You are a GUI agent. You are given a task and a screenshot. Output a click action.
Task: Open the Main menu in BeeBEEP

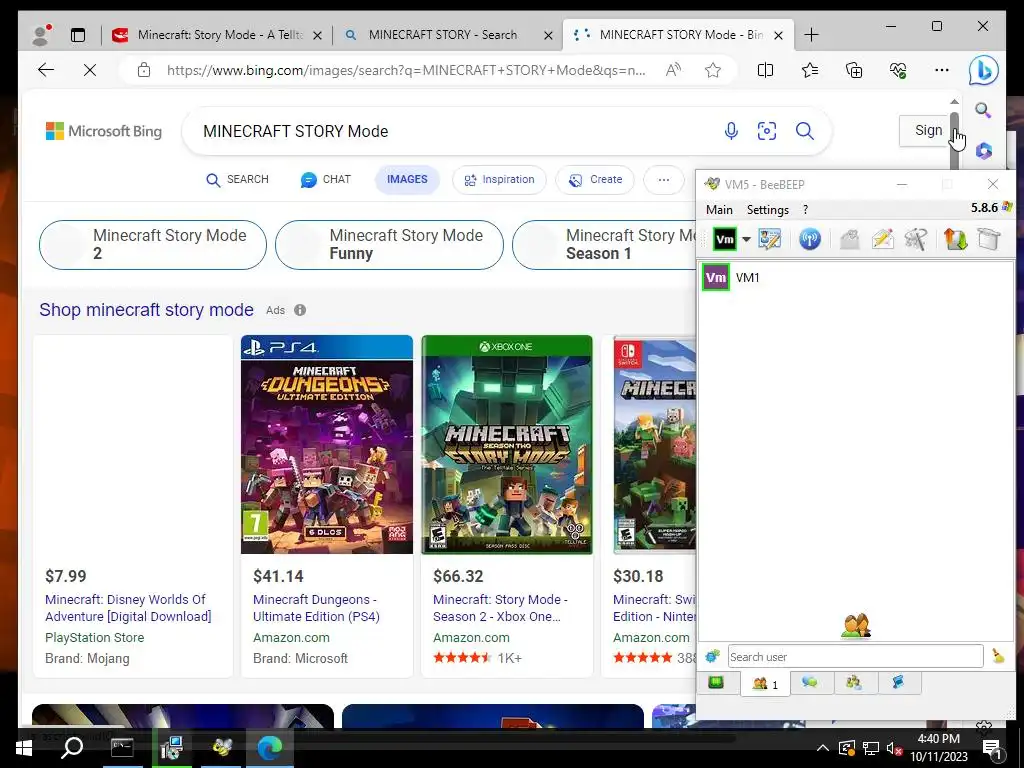pyautogui.click(x=719, y=210)
